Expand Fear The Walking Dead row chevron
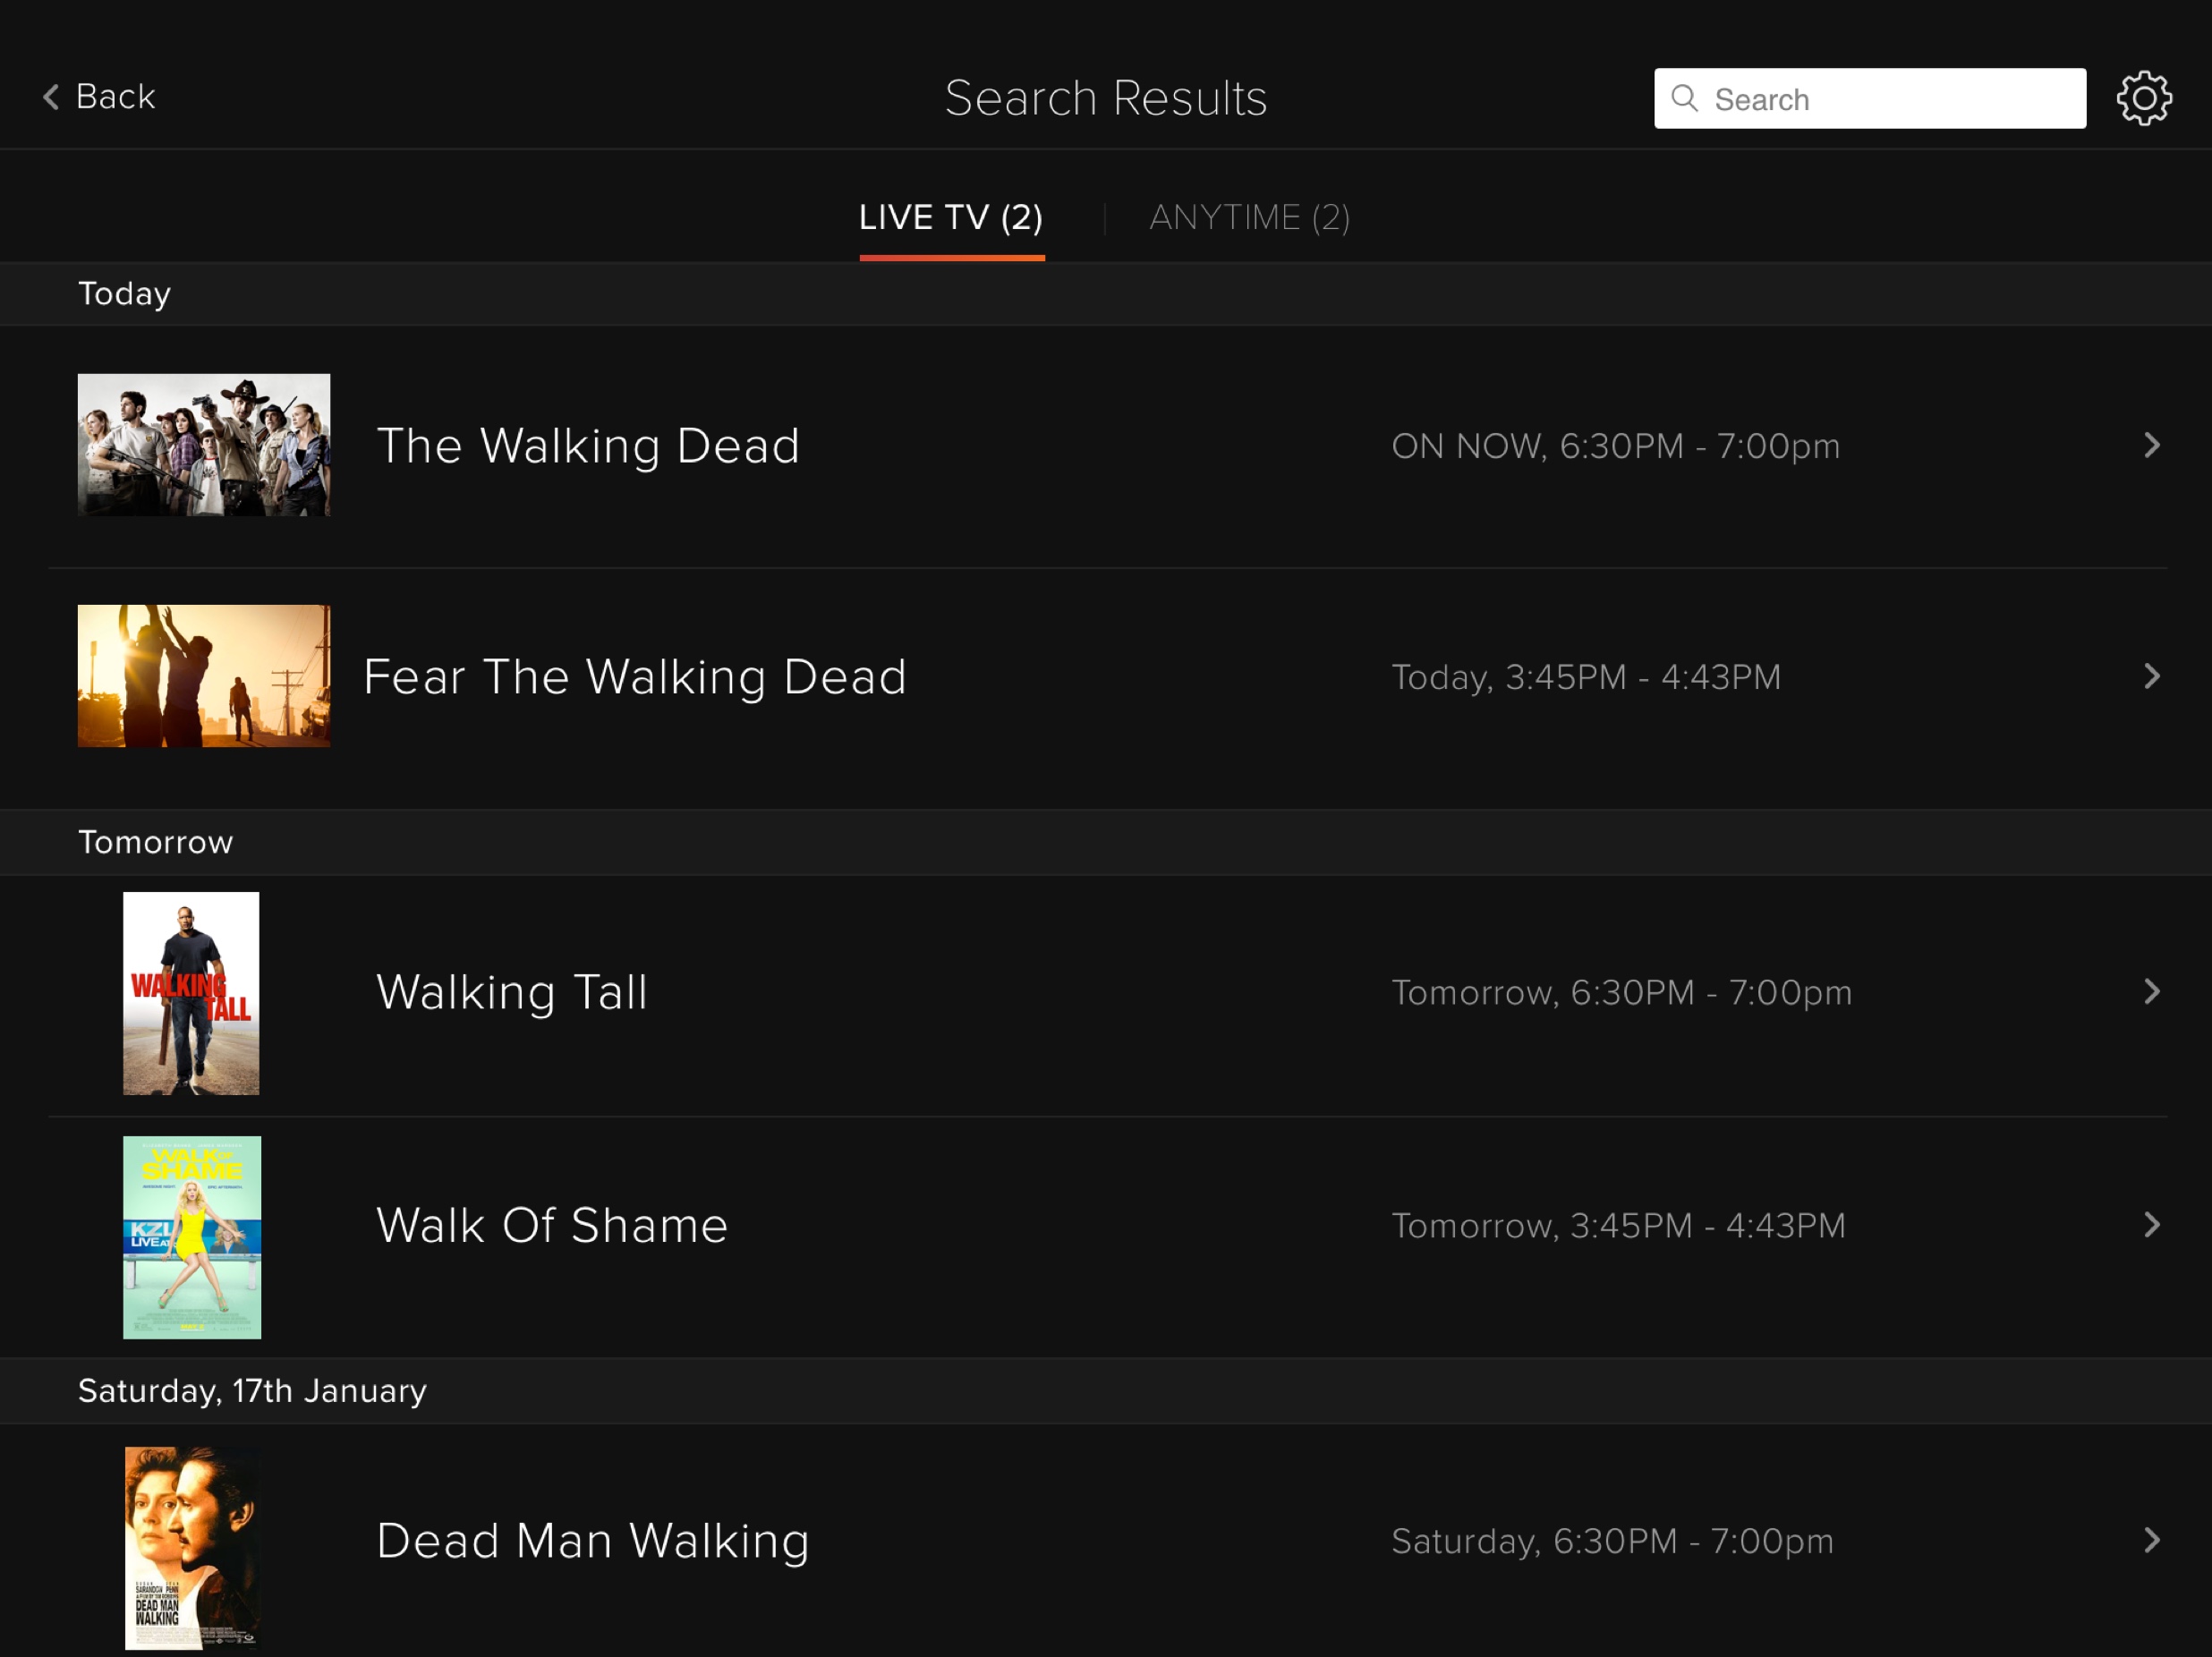This screenshot has height=1657, width=2212. click(2152, 676)
